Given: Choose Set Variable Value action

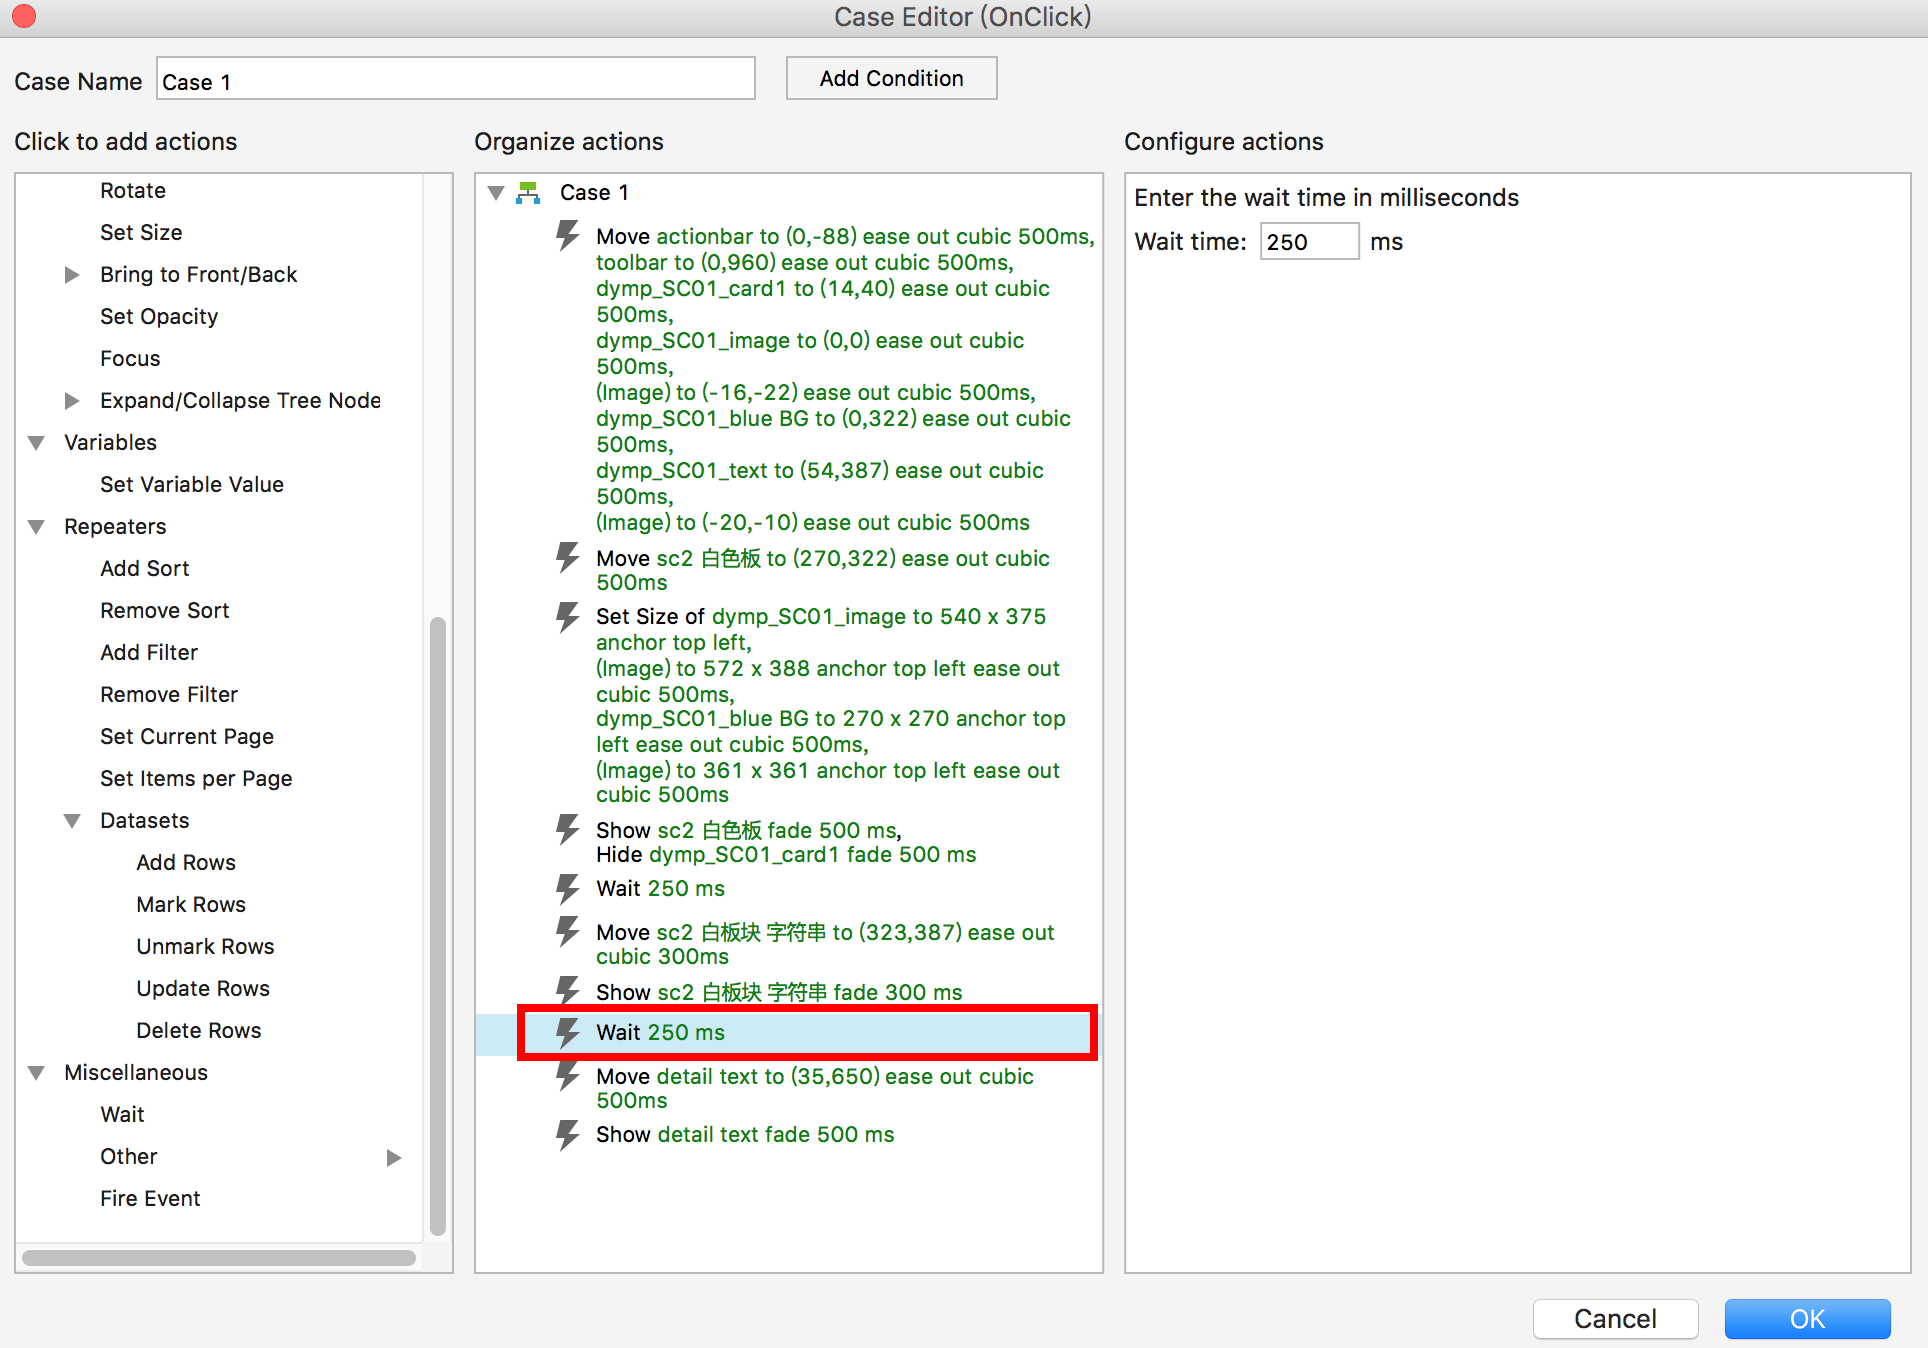Looking at the screenshot, I should (191, 484).
